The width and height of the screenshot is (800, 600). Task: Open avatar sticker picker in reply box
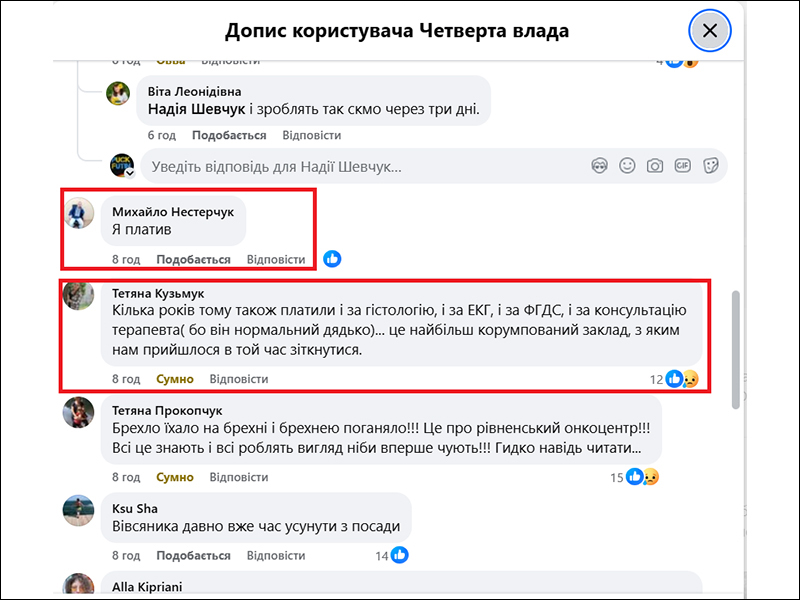(600, 165)
